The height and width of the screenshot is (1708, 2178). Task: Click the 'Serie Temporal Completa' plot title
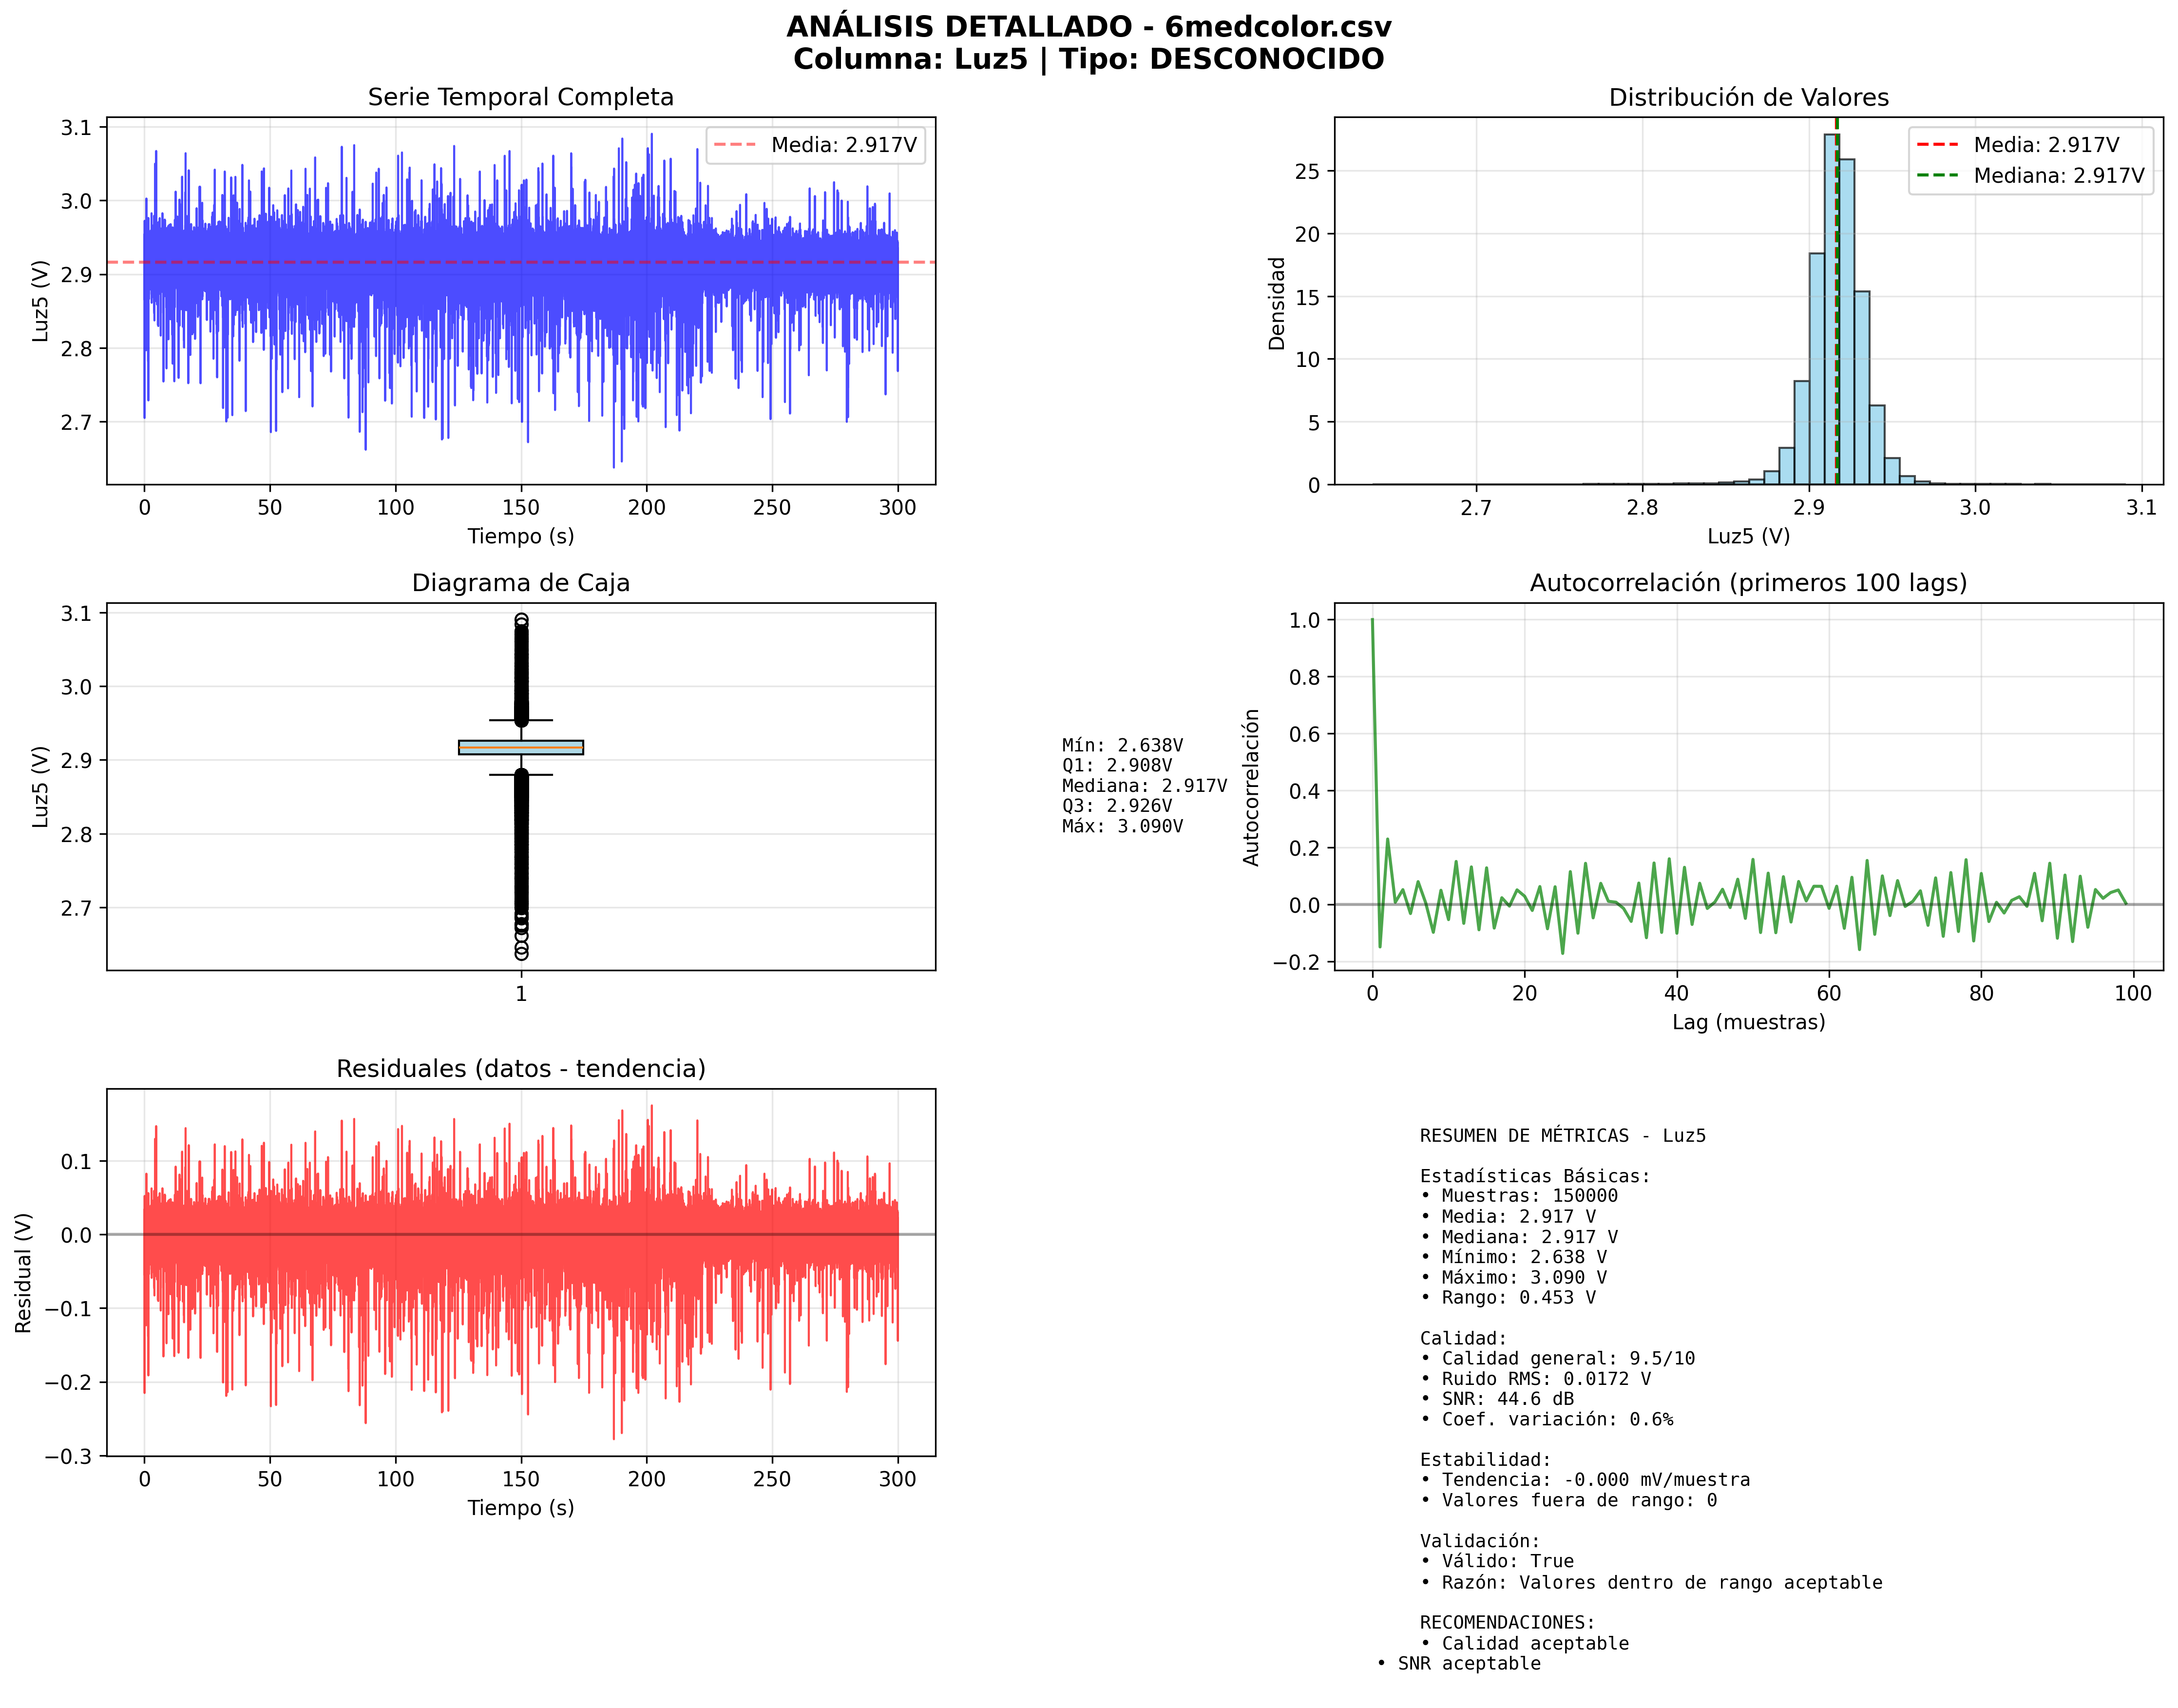[x=520, y=97]
